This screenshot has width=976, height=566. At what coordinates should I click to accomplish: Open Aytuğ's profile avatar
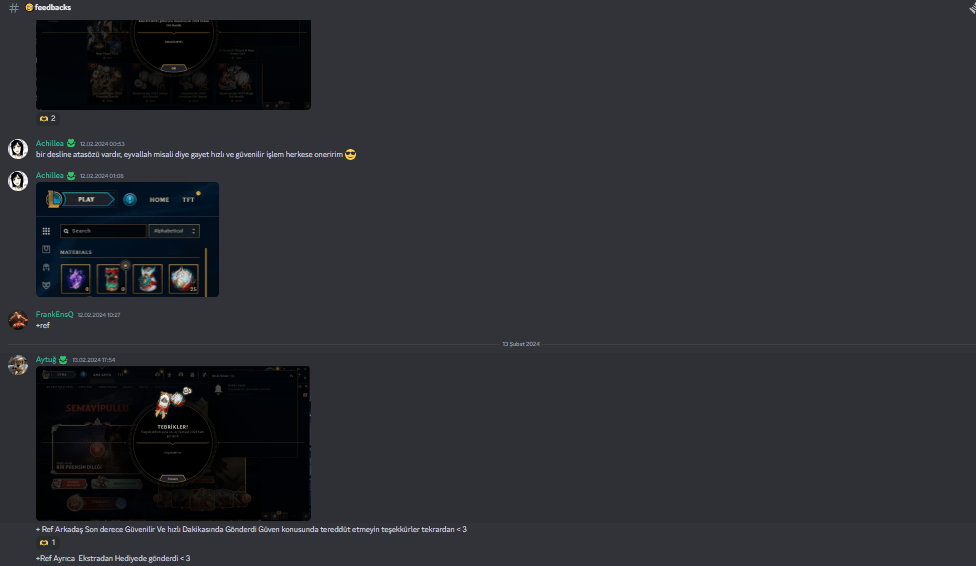(17, 365)
